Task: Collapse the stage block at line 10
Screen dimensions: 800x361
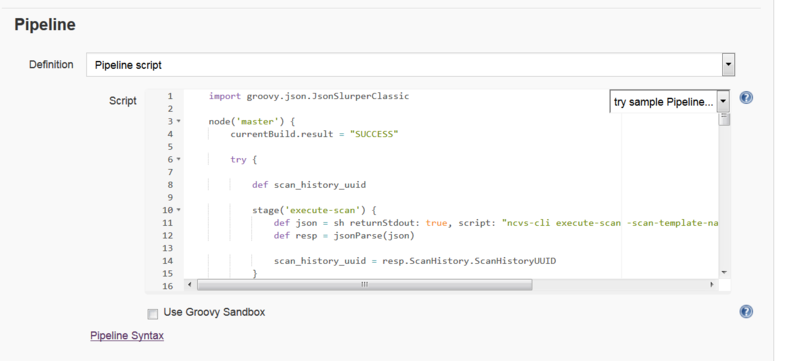Action: coord(179,210)
